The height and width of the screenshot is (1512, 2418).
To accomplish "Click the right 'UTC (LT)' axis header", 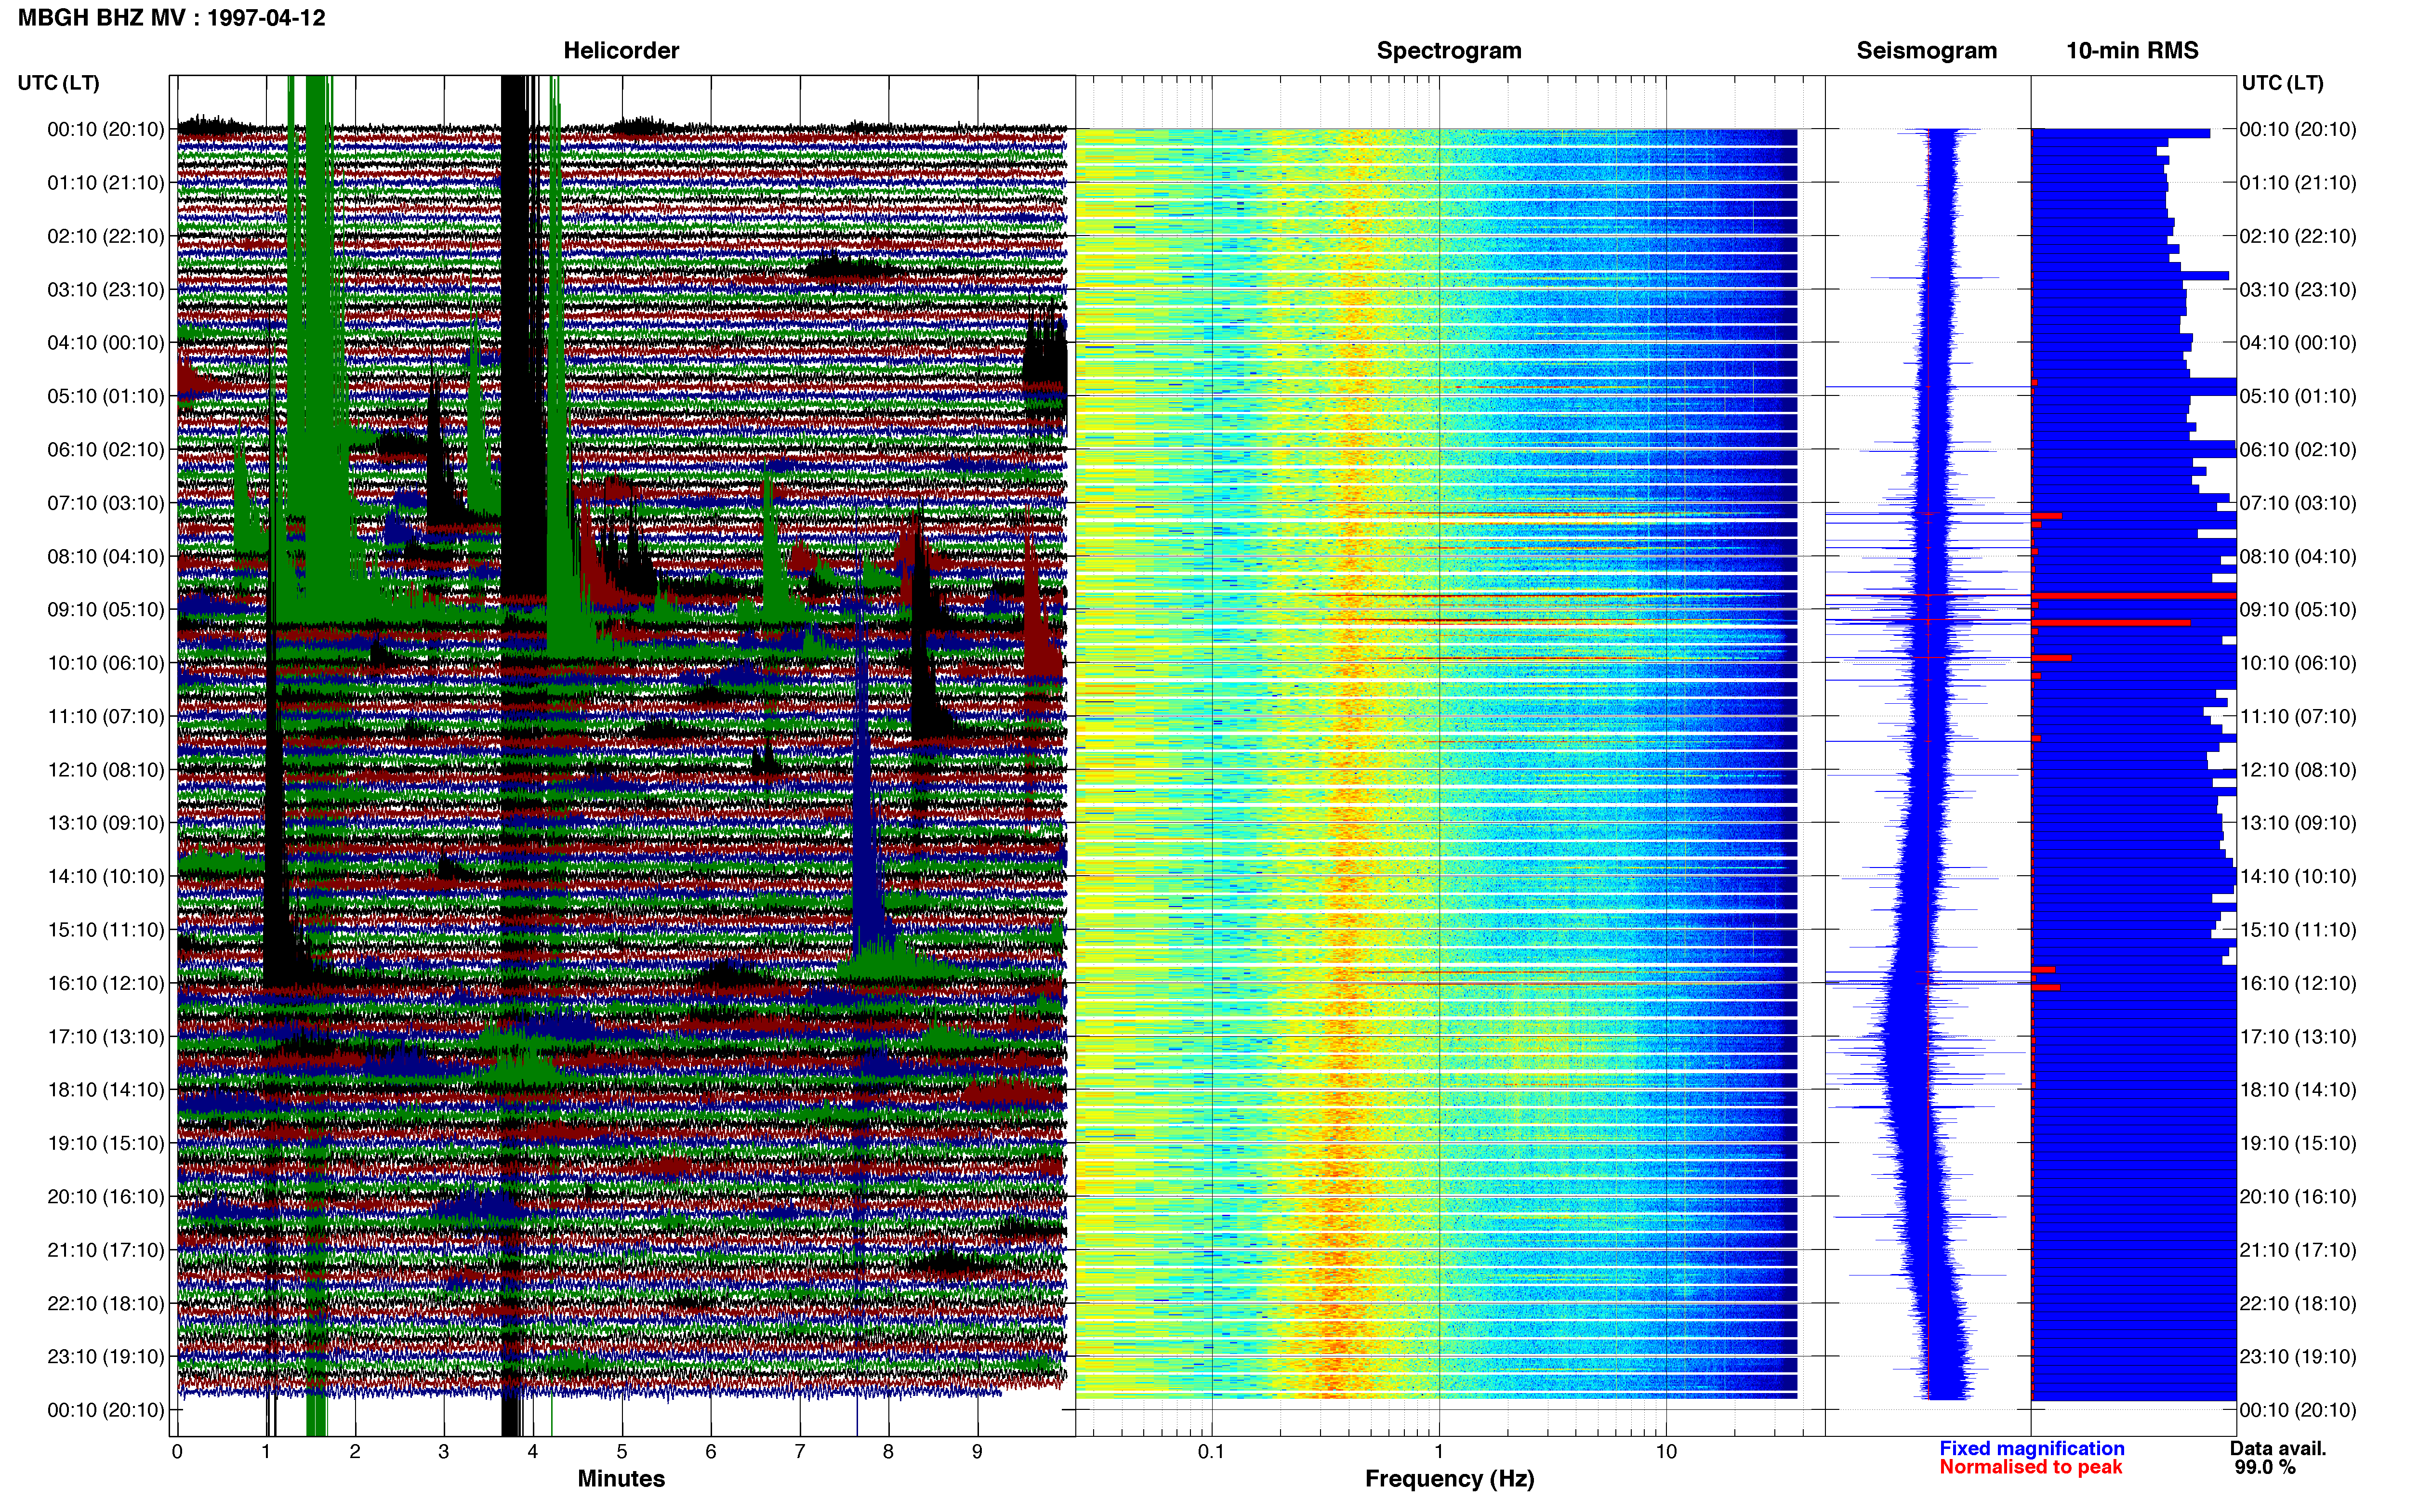I will 2282,83.
